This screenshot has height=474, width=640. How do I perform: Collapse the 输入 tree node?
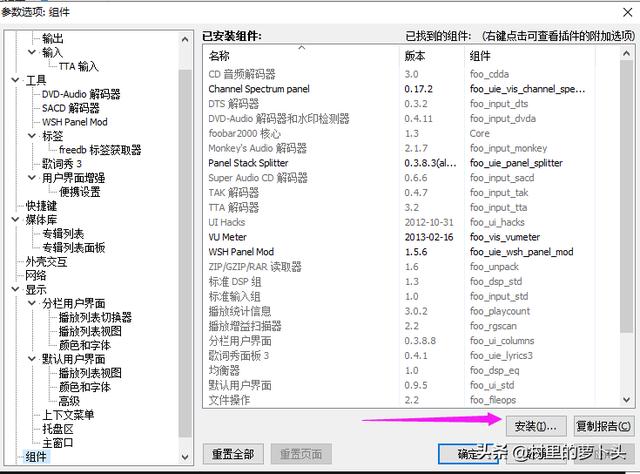click(x=32, y=52)
